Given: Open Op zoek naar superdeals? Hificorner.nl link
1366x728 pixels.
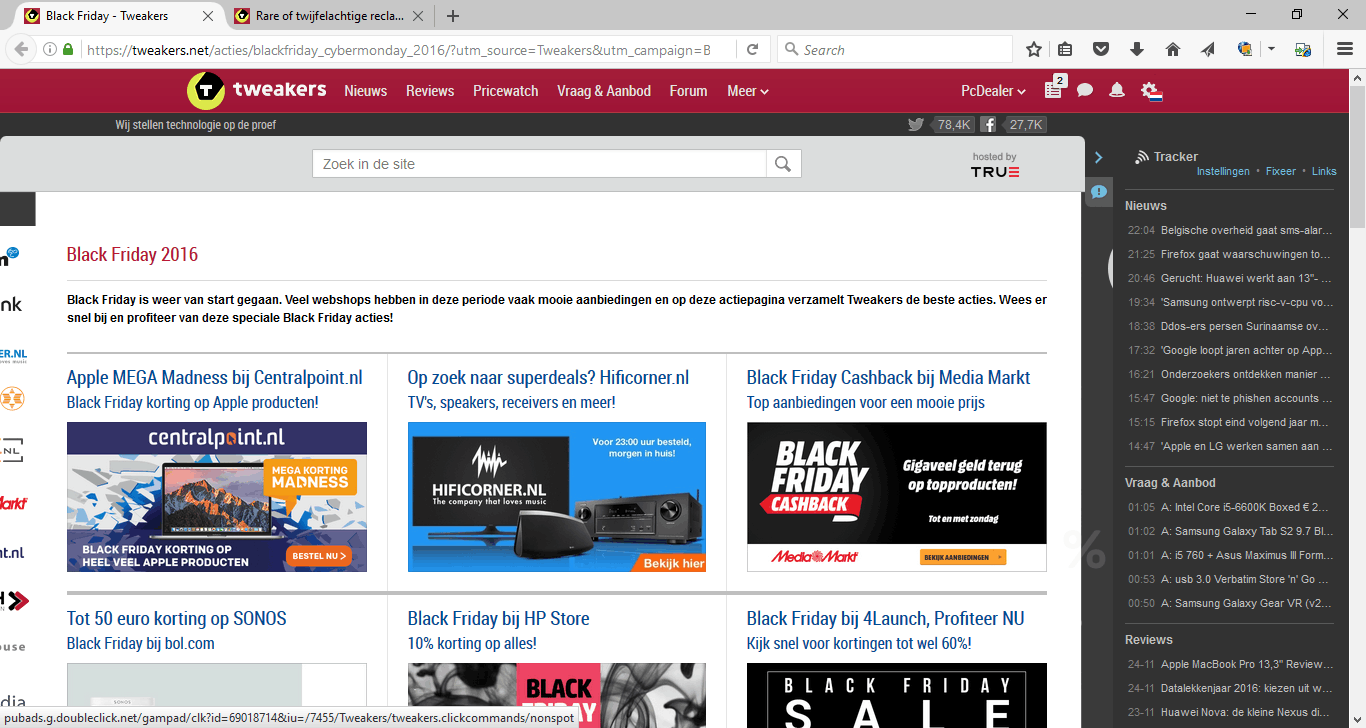Looking at the screenshot, I should pos(548,378).
